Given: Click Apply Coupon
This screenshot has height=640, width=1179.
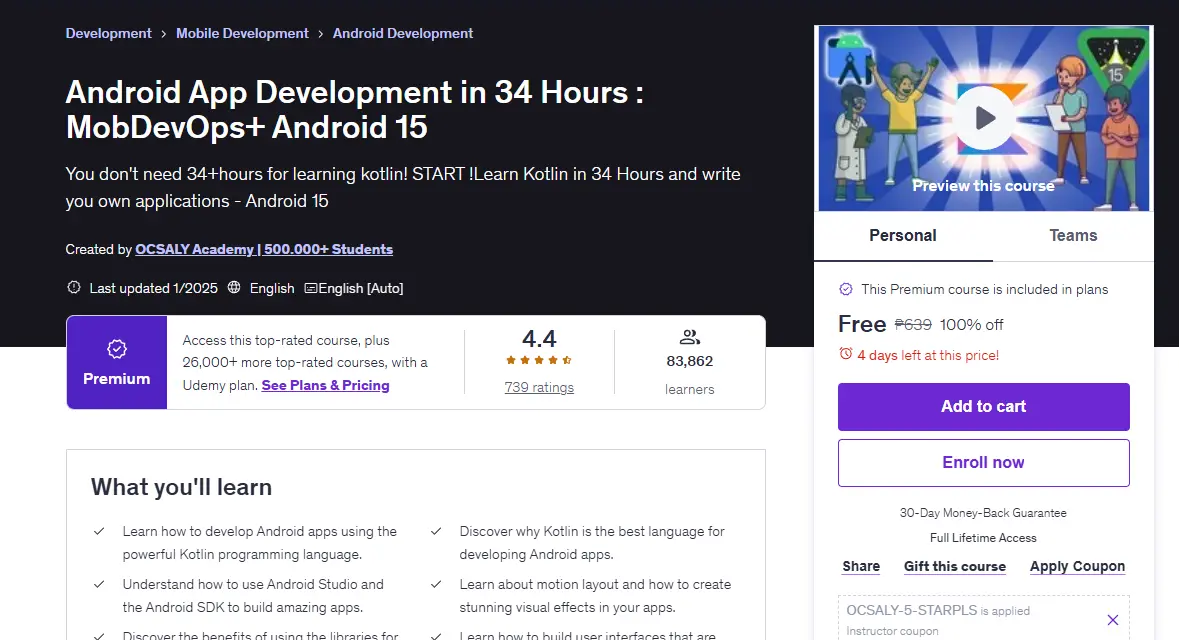Looking at the screenshot, I should click(x=1077, y=566).
